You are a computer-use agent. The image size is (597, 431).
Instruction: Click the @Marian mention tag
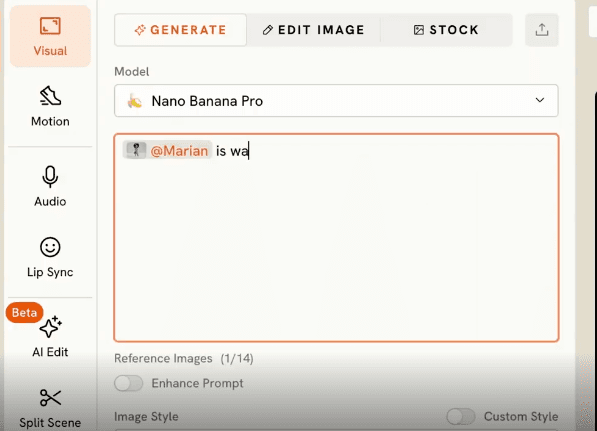click(x=179, y=151)
